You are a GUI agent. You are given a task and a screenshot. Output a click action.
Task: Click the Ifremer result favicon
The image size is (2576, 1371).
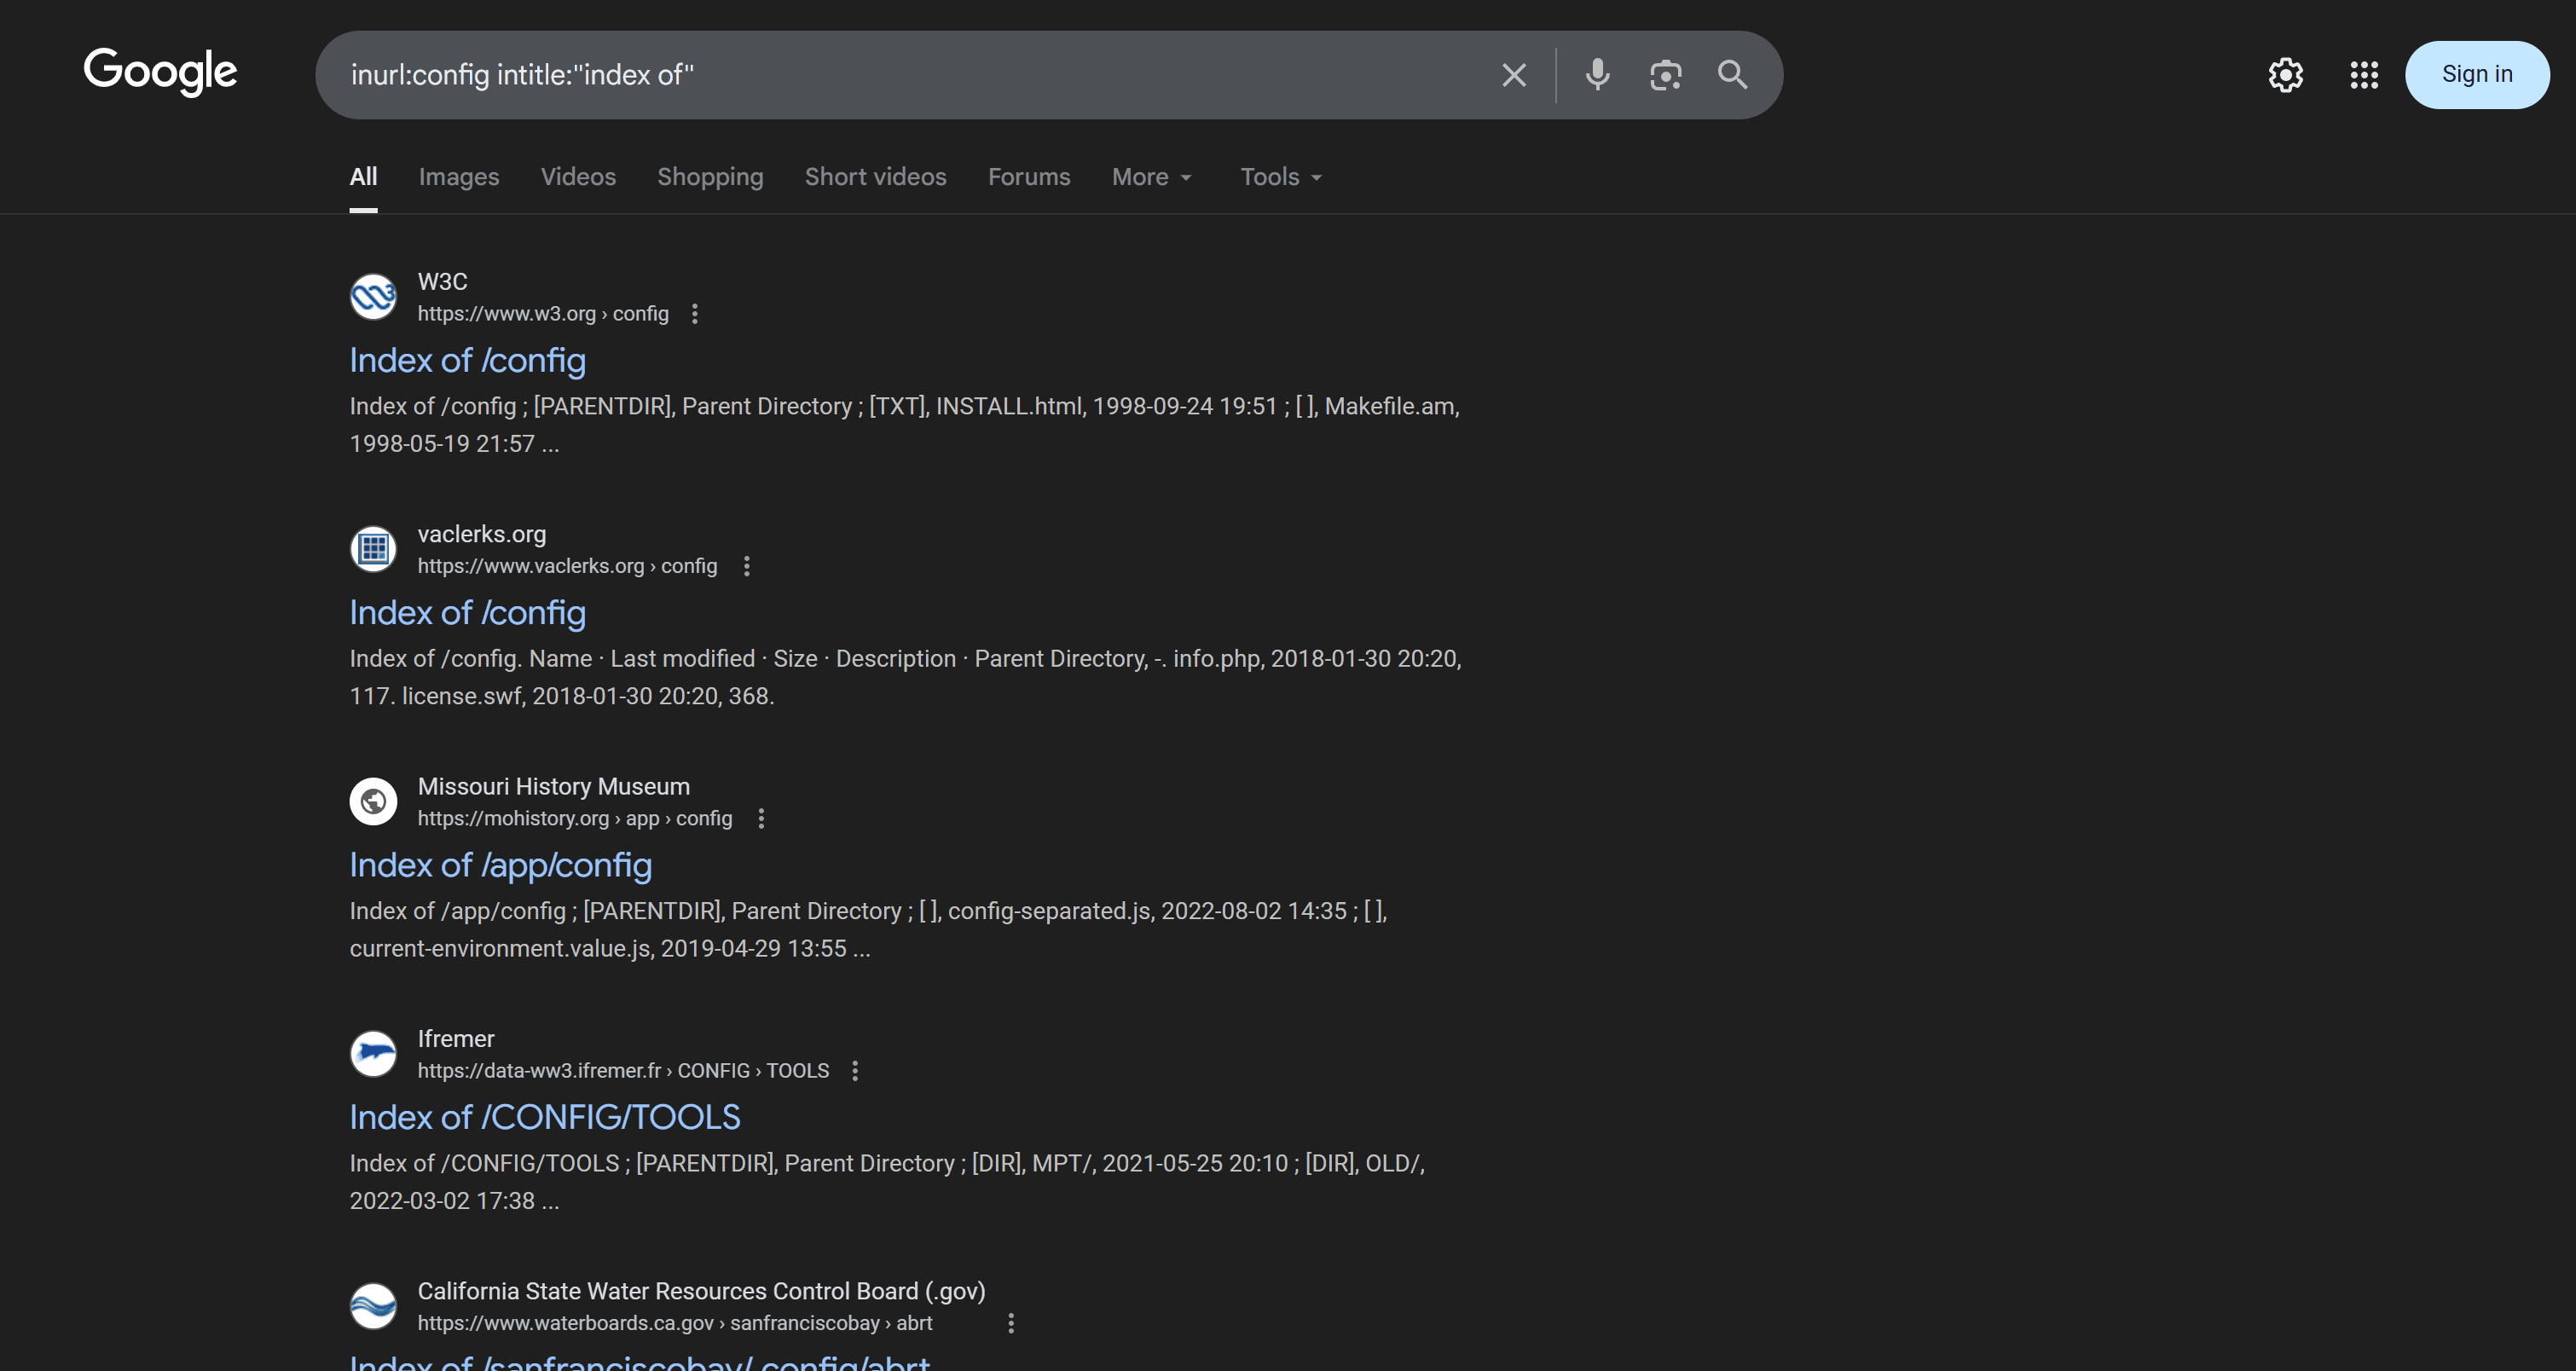(x=373, y=1053)
